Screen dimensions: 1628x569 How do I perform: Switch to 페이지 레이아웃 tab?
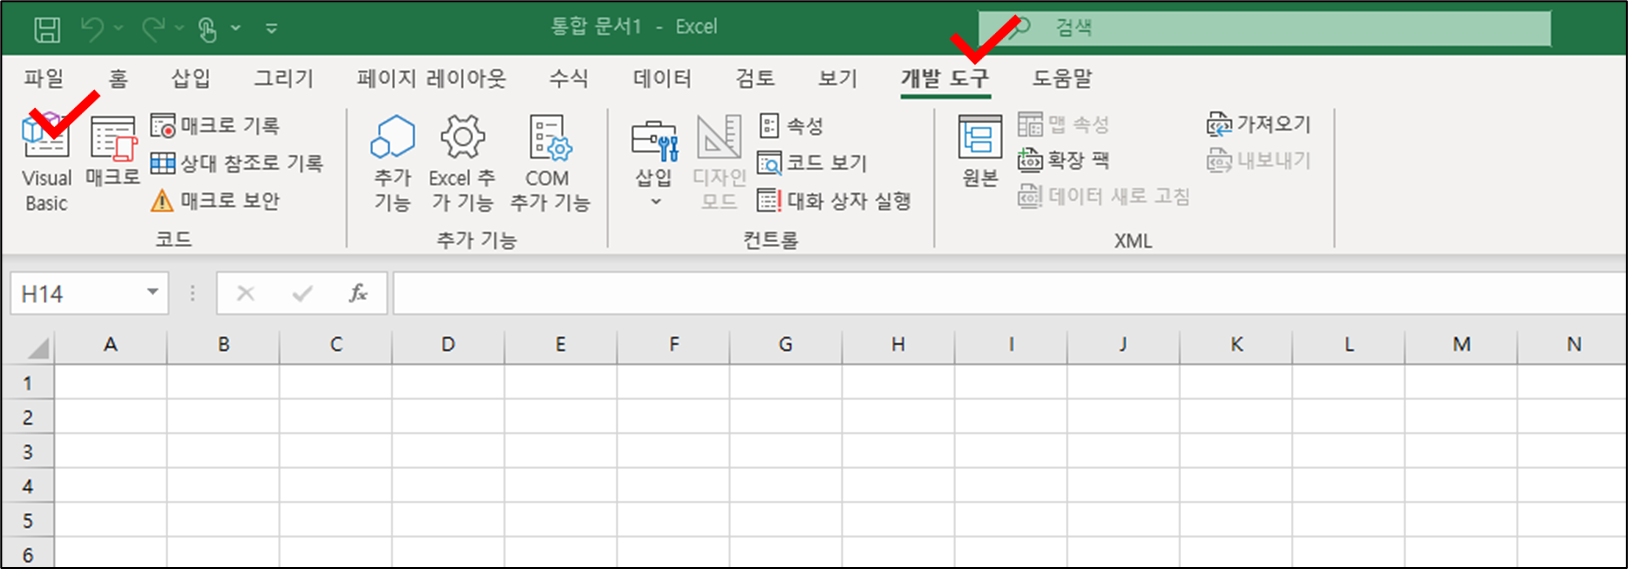click(x=432, y=78)
